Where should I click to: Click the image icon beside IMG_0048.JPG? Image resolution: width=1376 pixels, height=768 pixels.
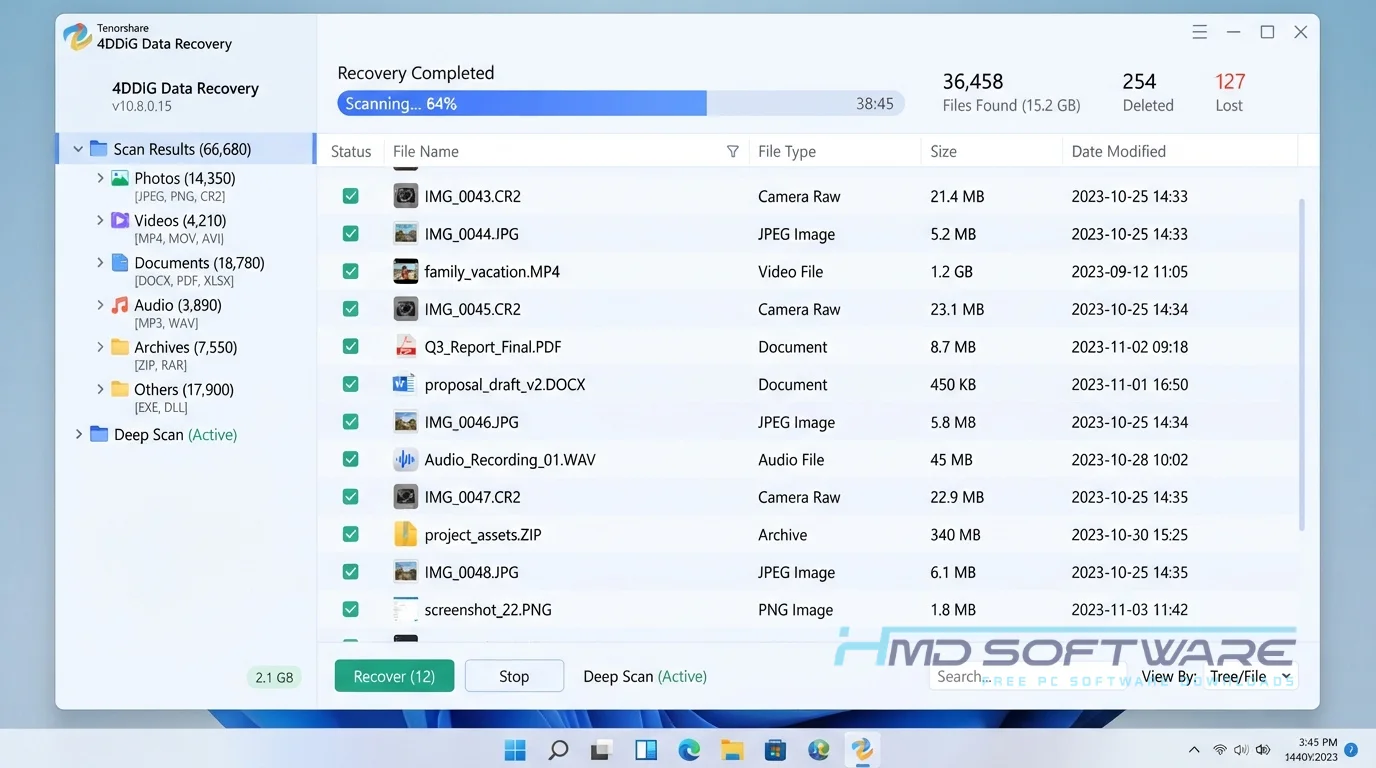point(405,572)
